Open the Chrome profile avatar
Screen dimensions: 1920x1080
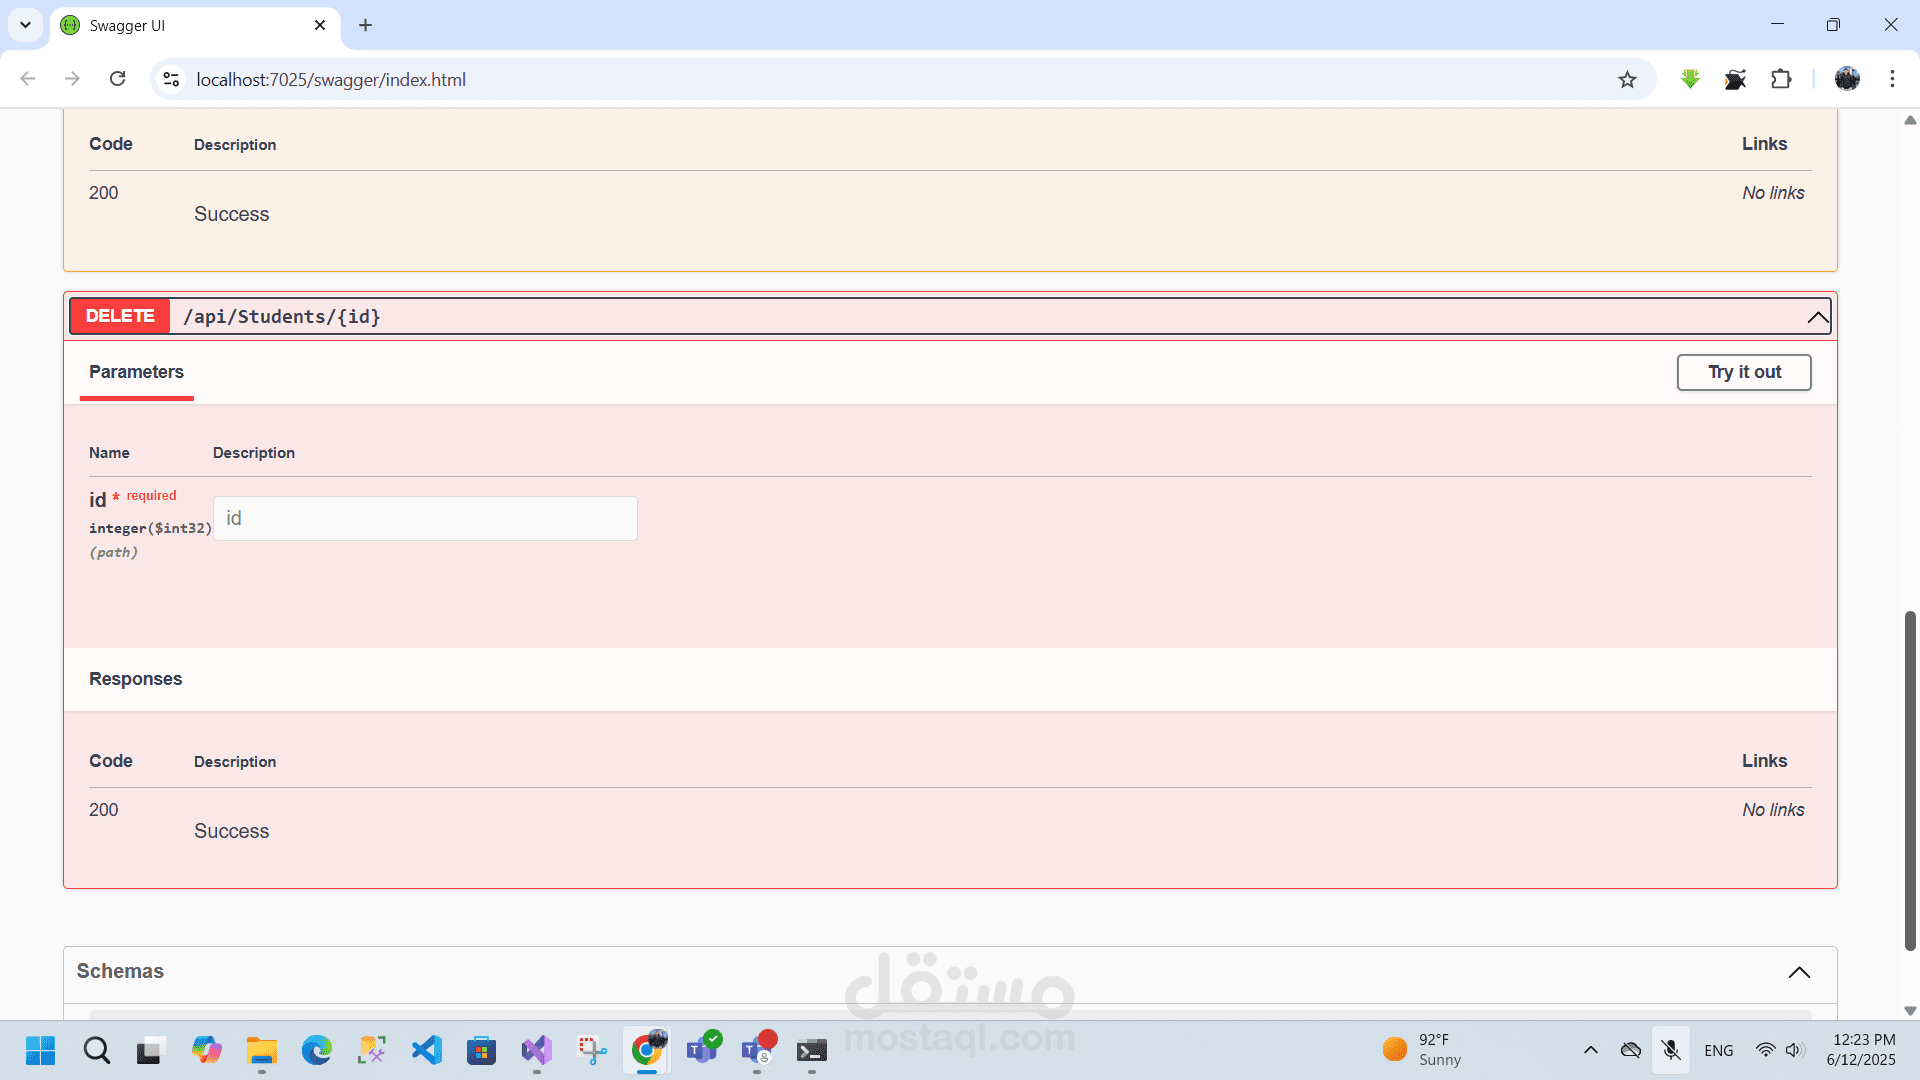pyautogui.click(x=1847, y=79)
